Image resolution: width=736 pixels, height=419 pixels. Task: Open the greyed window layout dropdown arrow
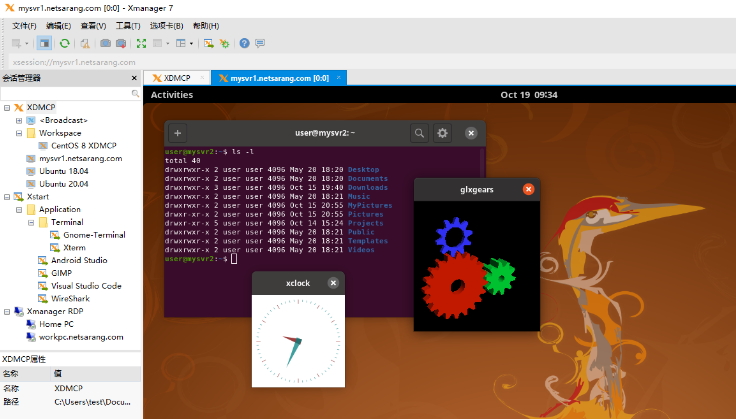tap(168, 44)
